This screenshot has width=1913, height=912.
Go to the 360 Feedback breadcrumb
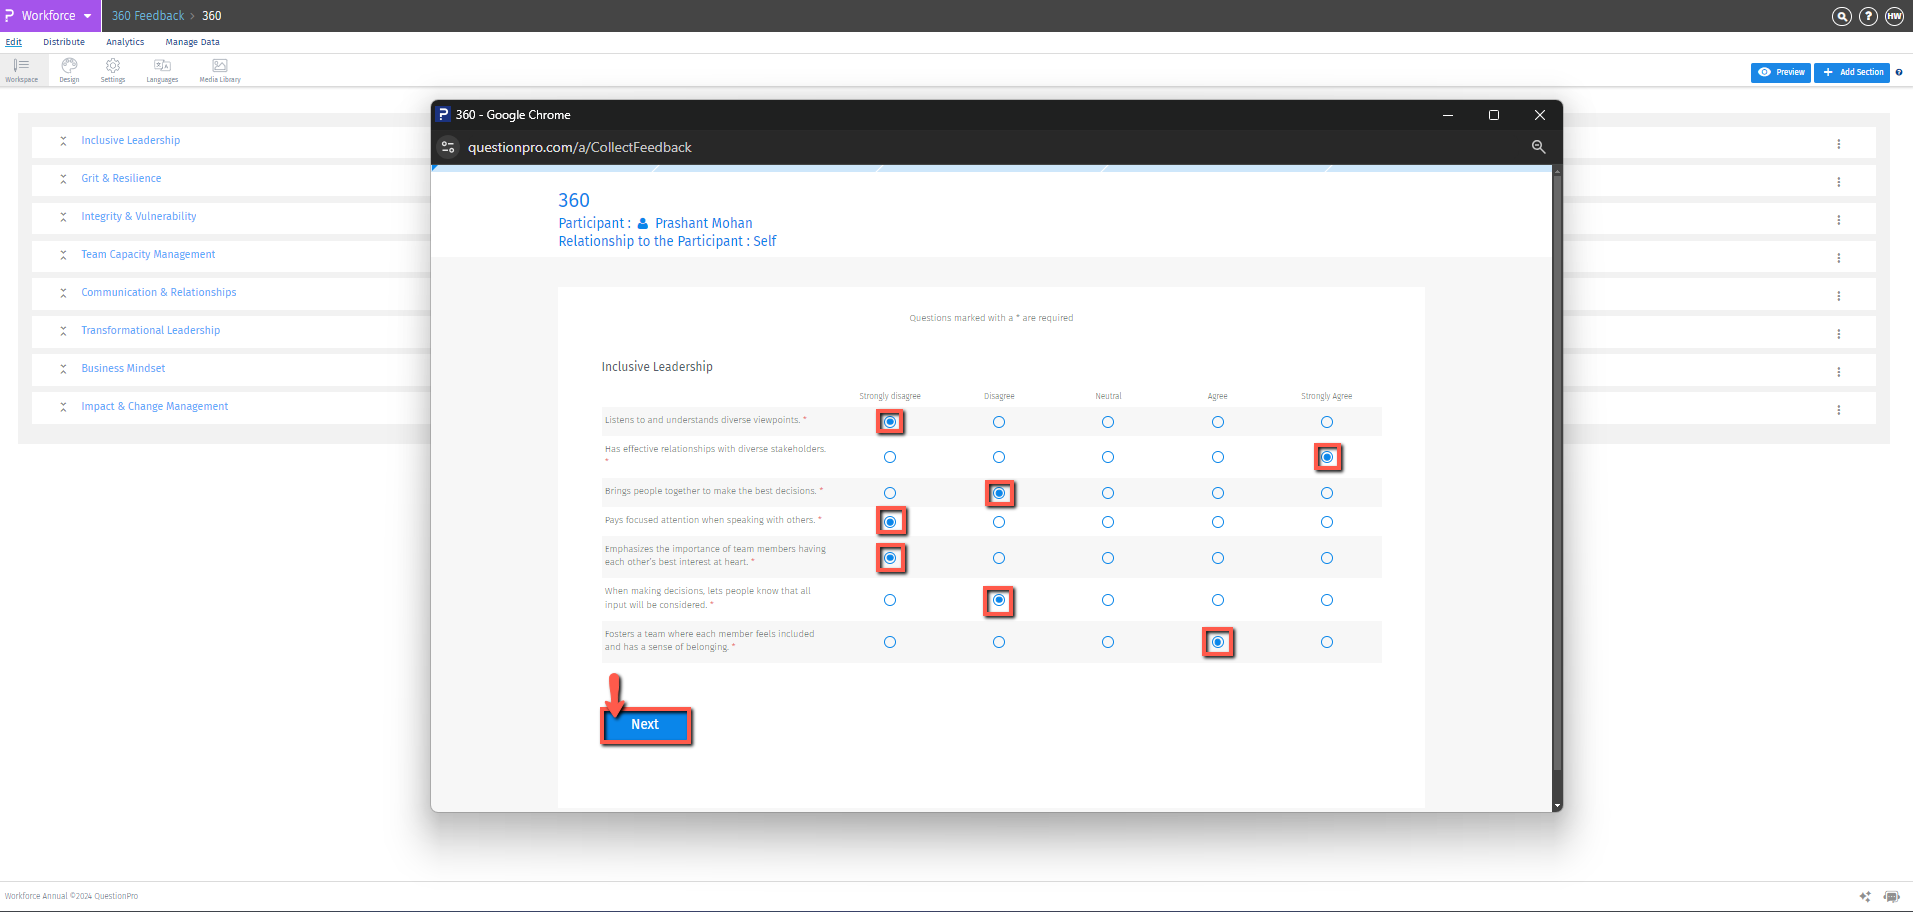click(148, 16)
